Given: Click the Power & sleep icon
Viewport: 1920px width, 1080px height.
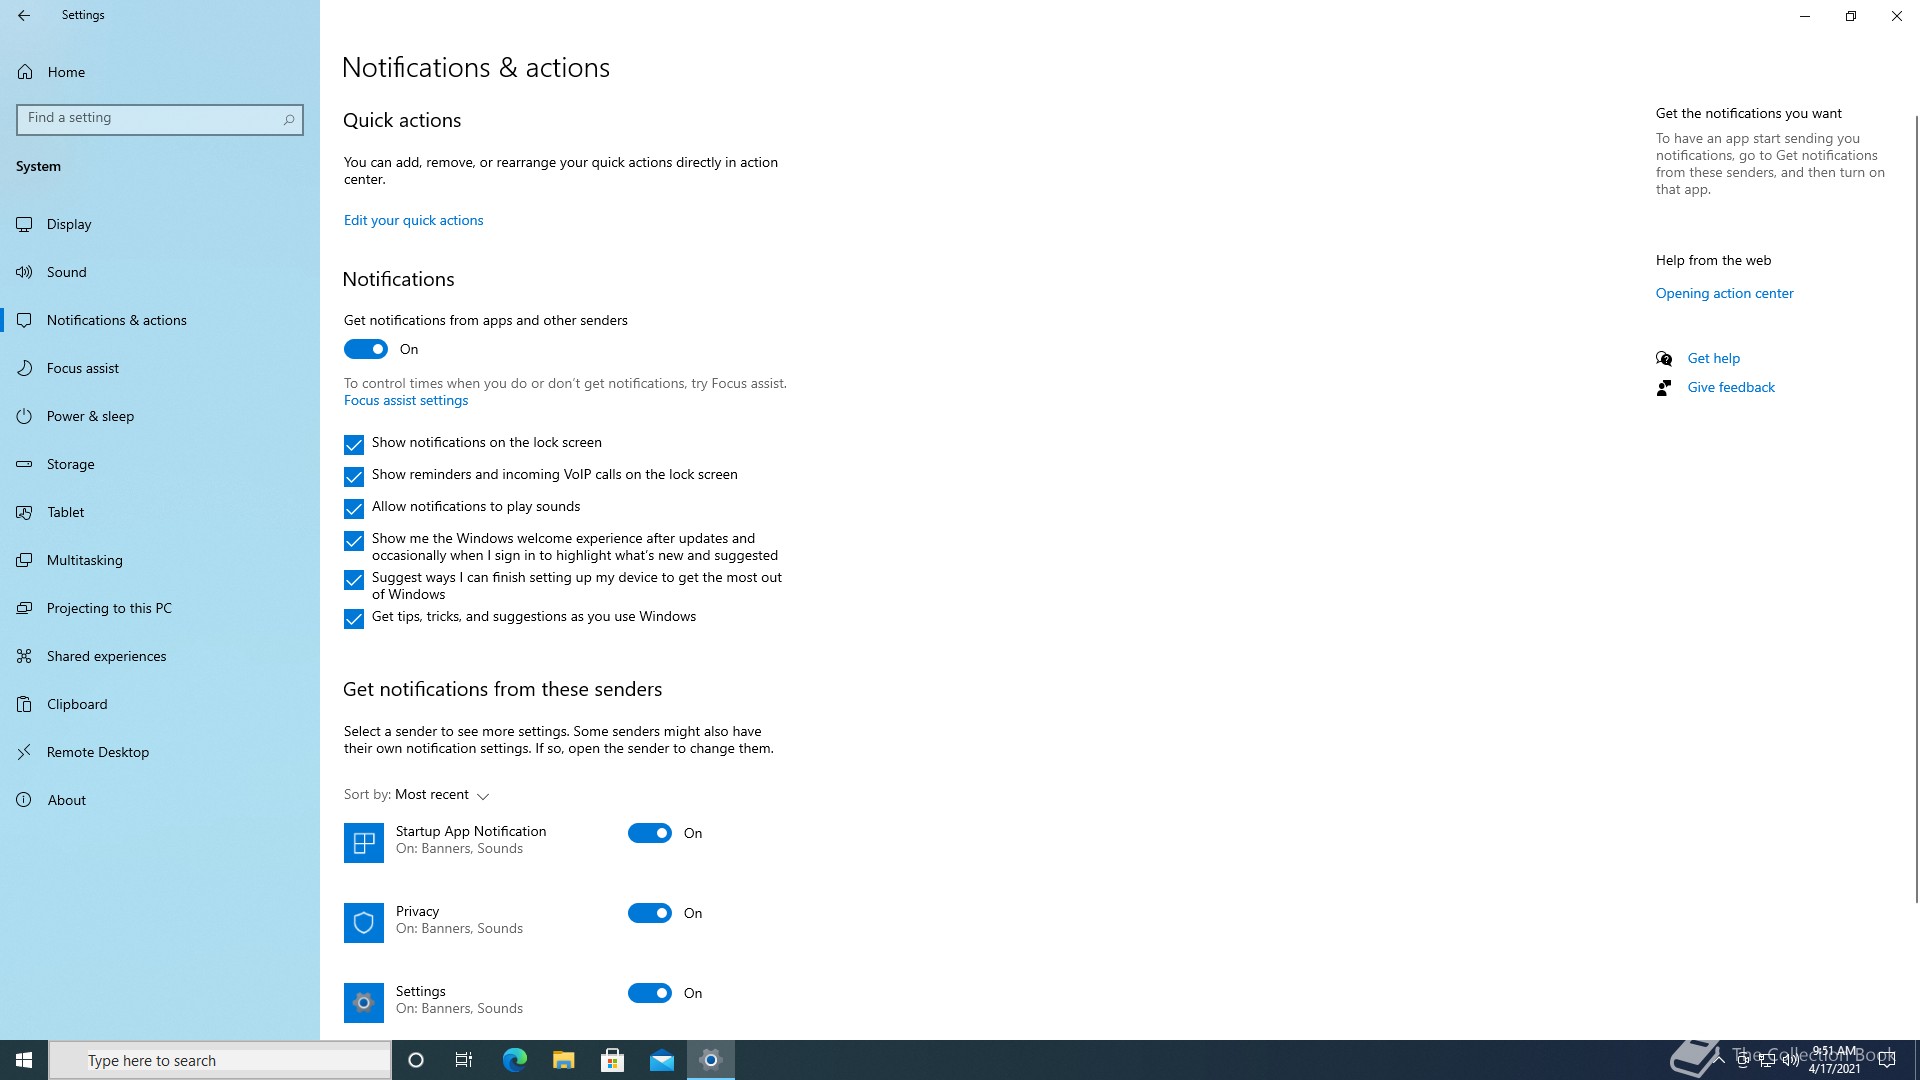Looking at the screenshot, I should 25,416.
